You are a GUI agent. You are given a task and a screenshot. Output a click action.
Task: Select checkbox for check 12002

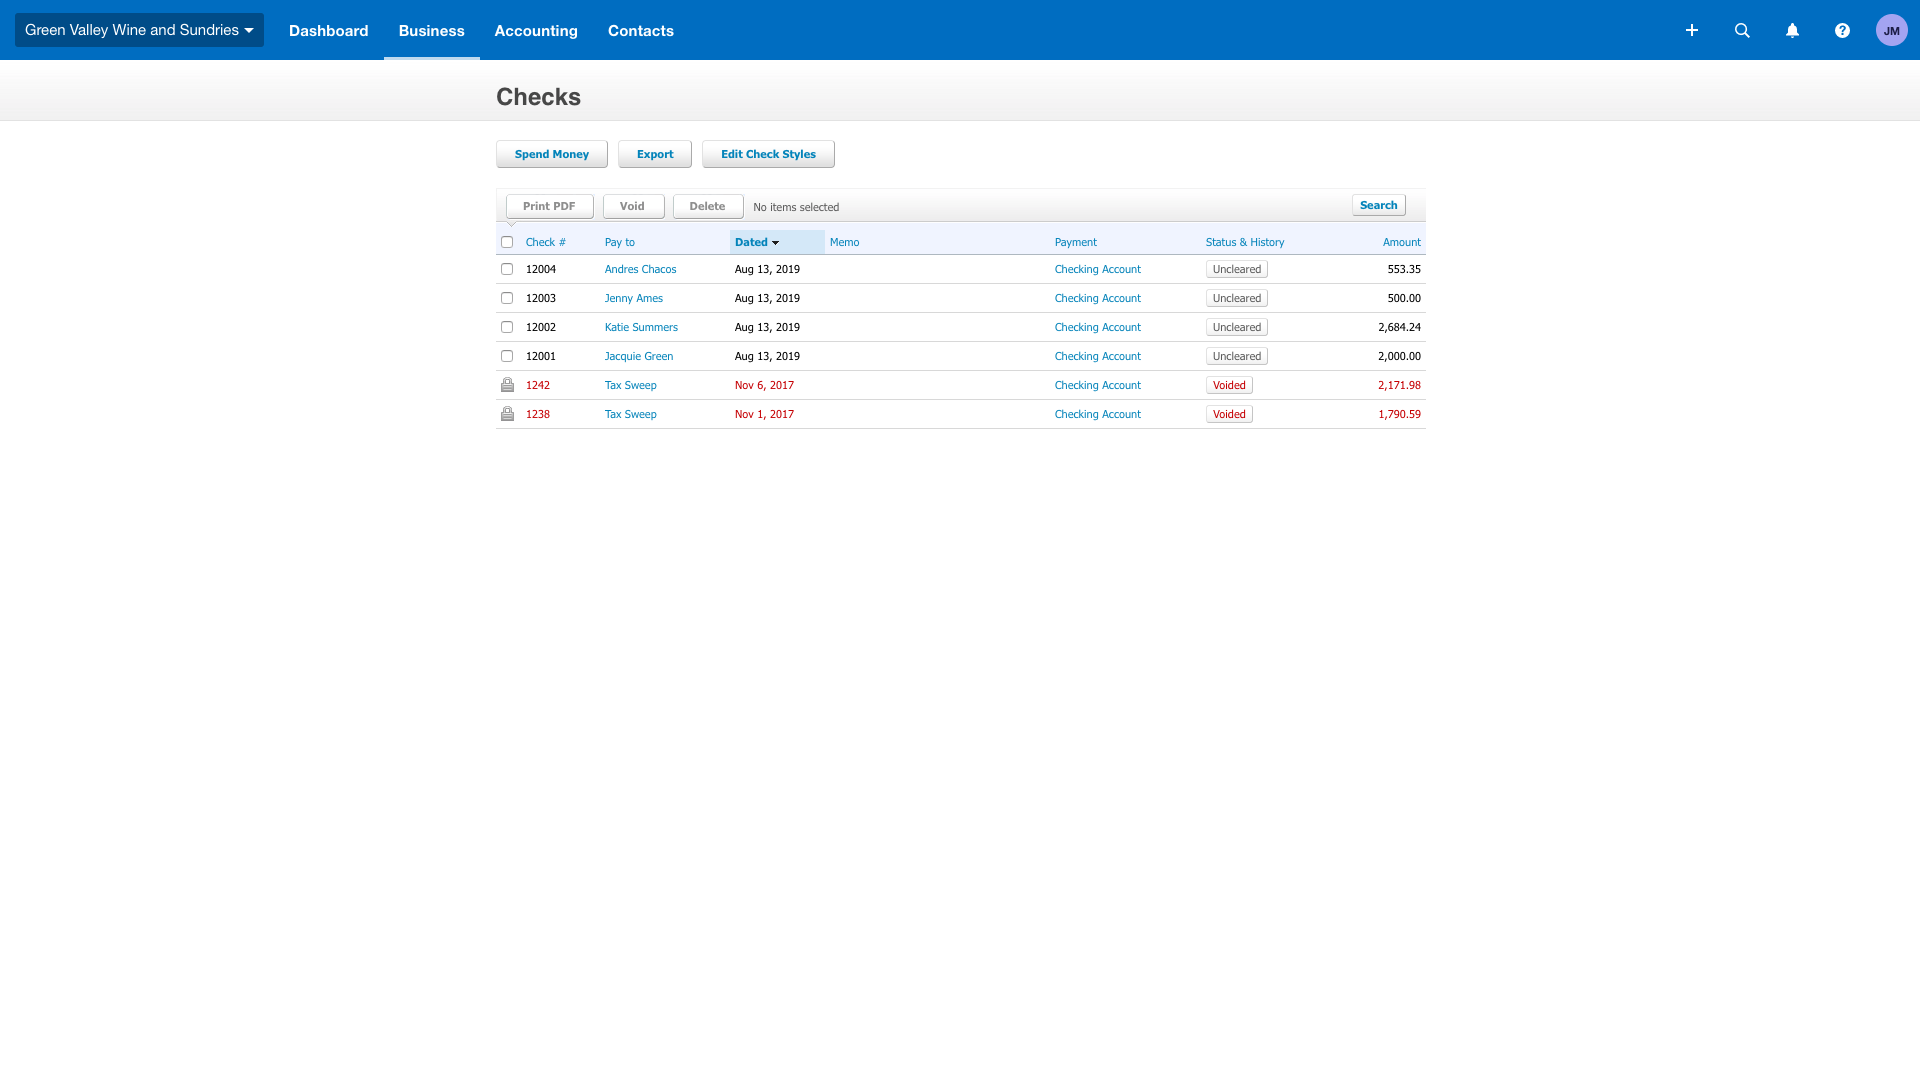507,327
